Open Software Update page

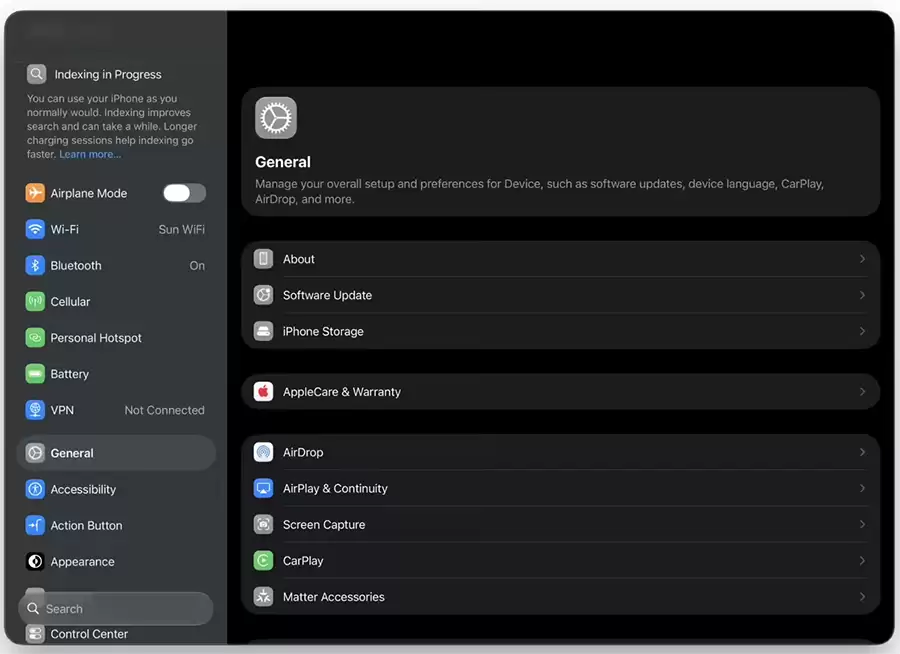tap(561, 295)
